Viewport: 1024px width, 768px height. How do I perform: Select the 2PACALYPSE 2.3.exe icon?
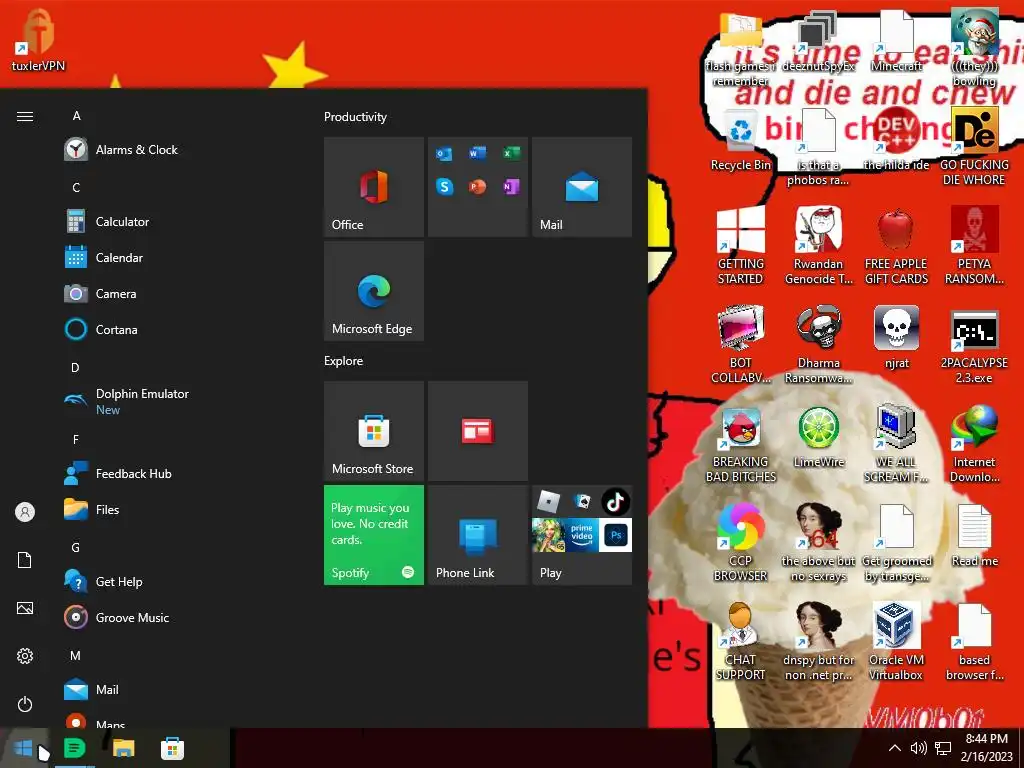[x=974, y=345]
